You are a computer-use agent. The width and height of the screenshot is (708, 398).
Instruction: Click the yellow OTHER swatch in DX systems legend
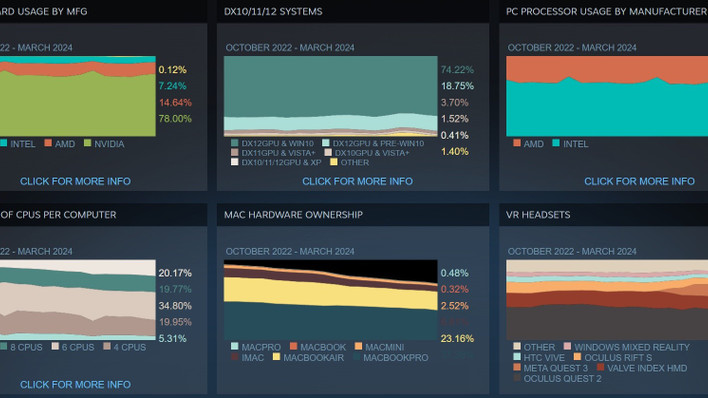coord(334,162)
